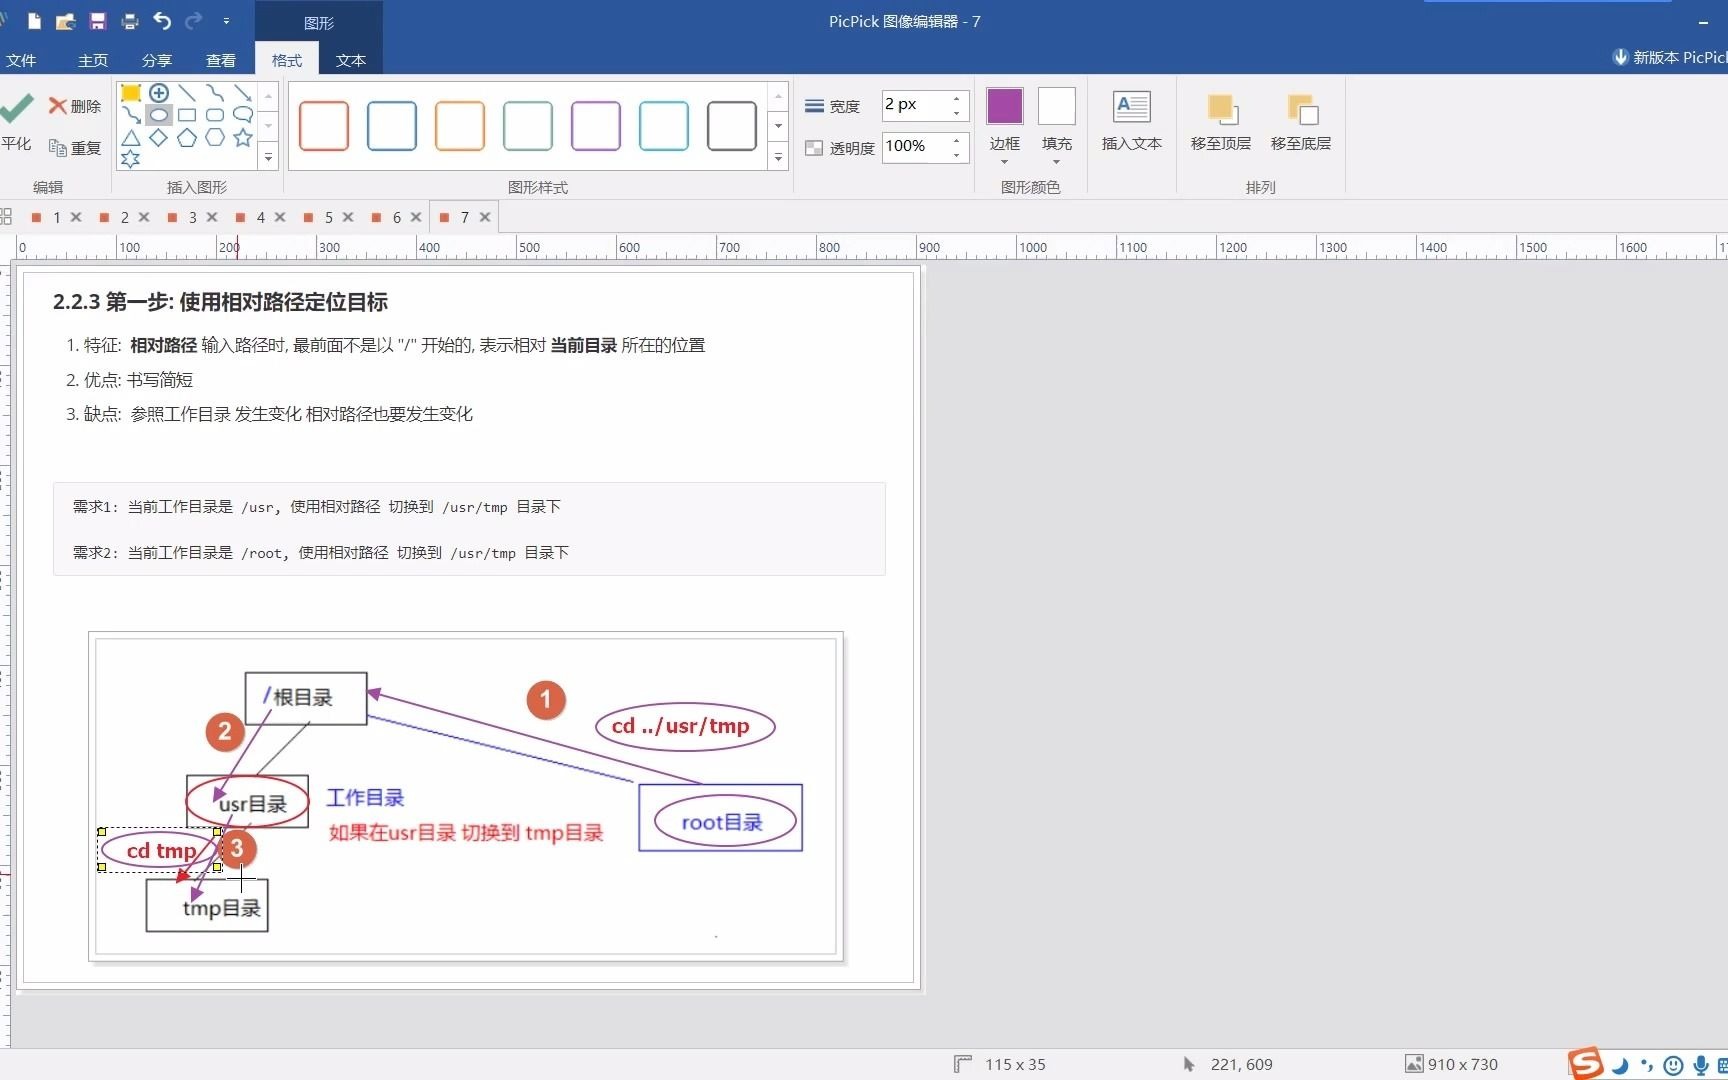
Task: Switch to document tab 5
Action: [x=328, y=217]
